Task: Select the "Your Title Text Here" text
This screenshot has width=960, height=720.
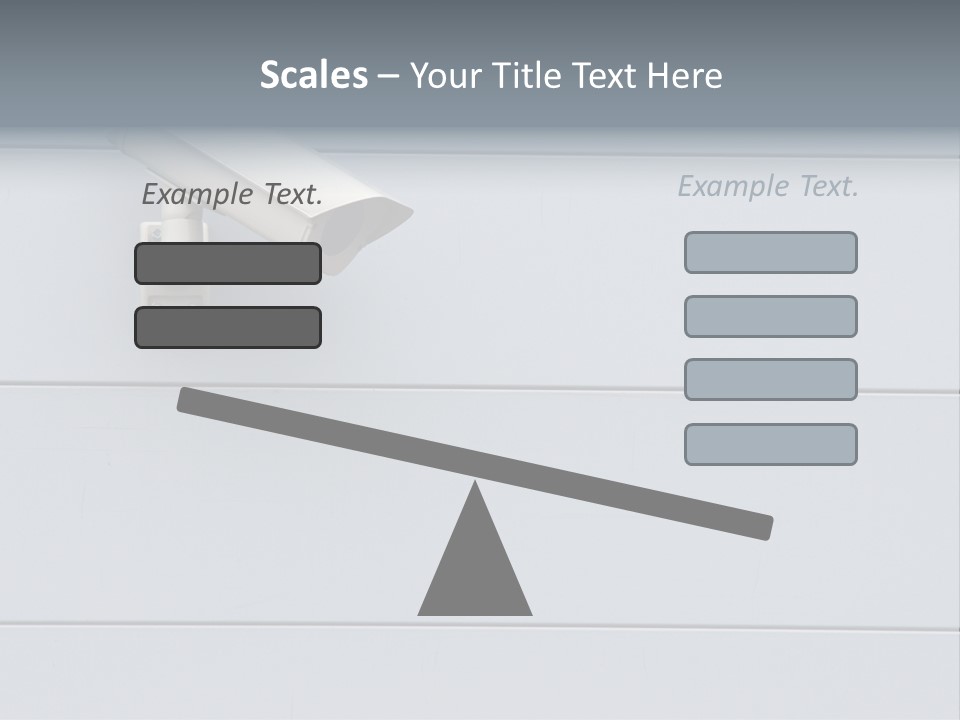Action: pos(566,75)
